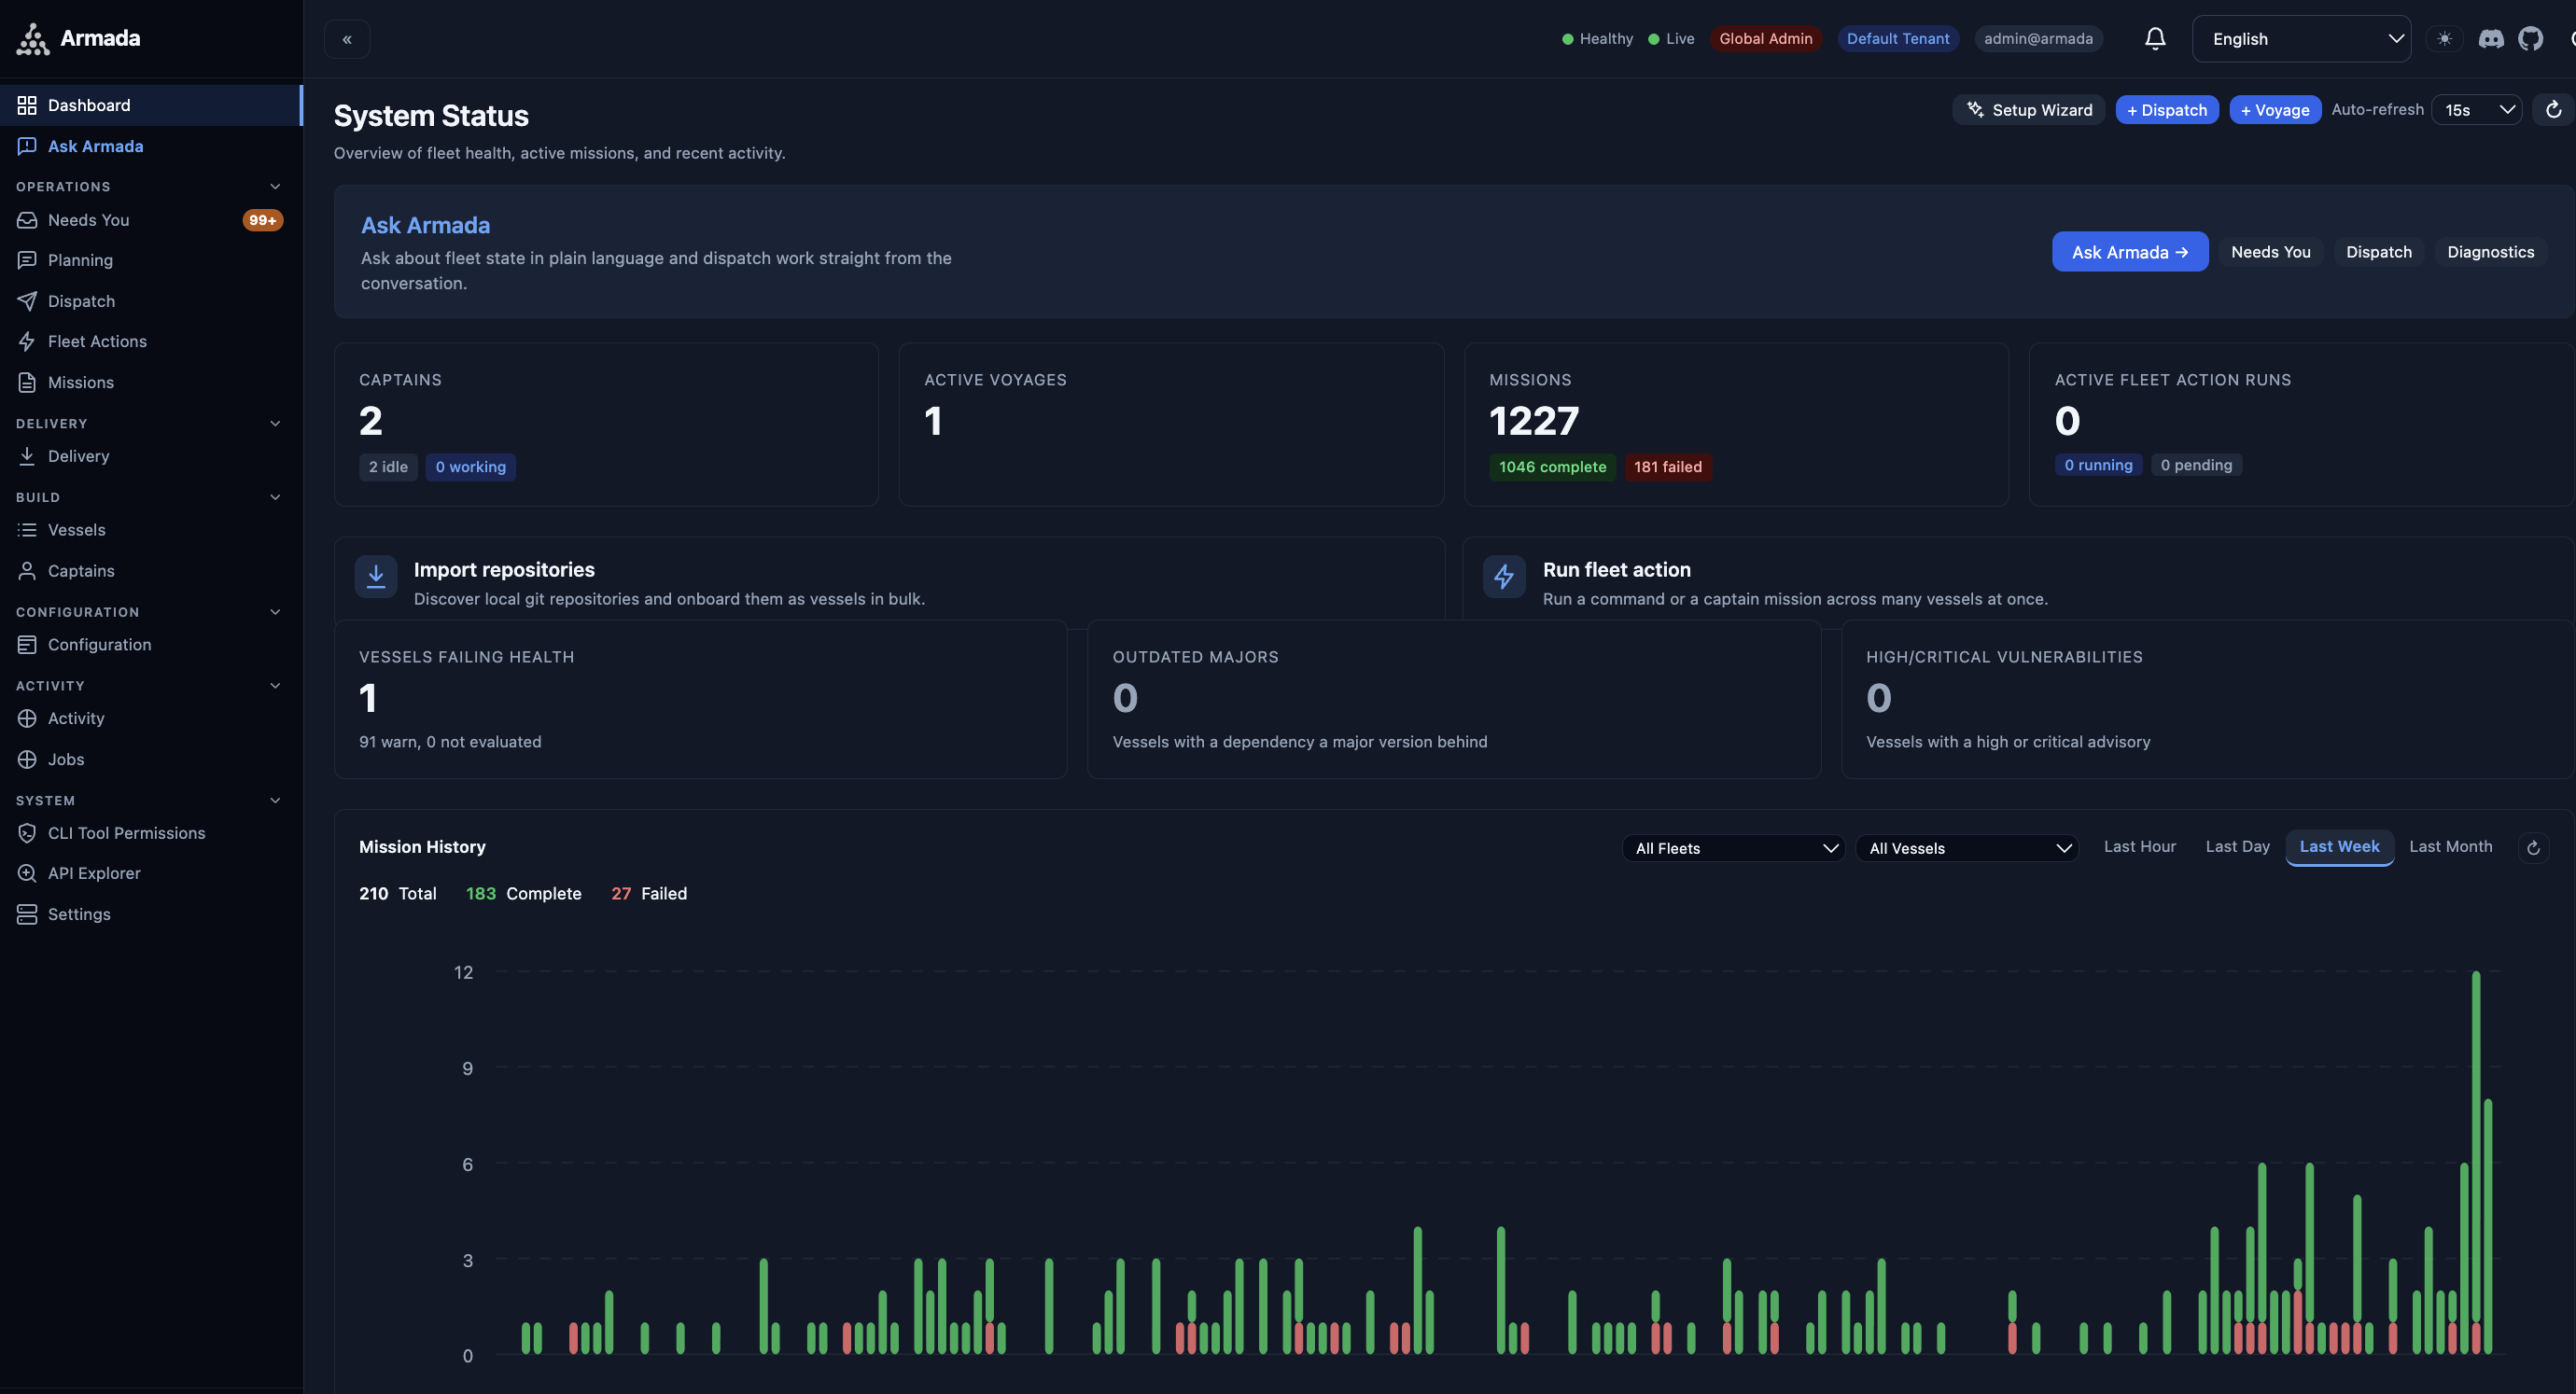This screenshot has width=2576, height=1394.
Task: Click the Import repositories download icon
Action: (x=376, y=577)
